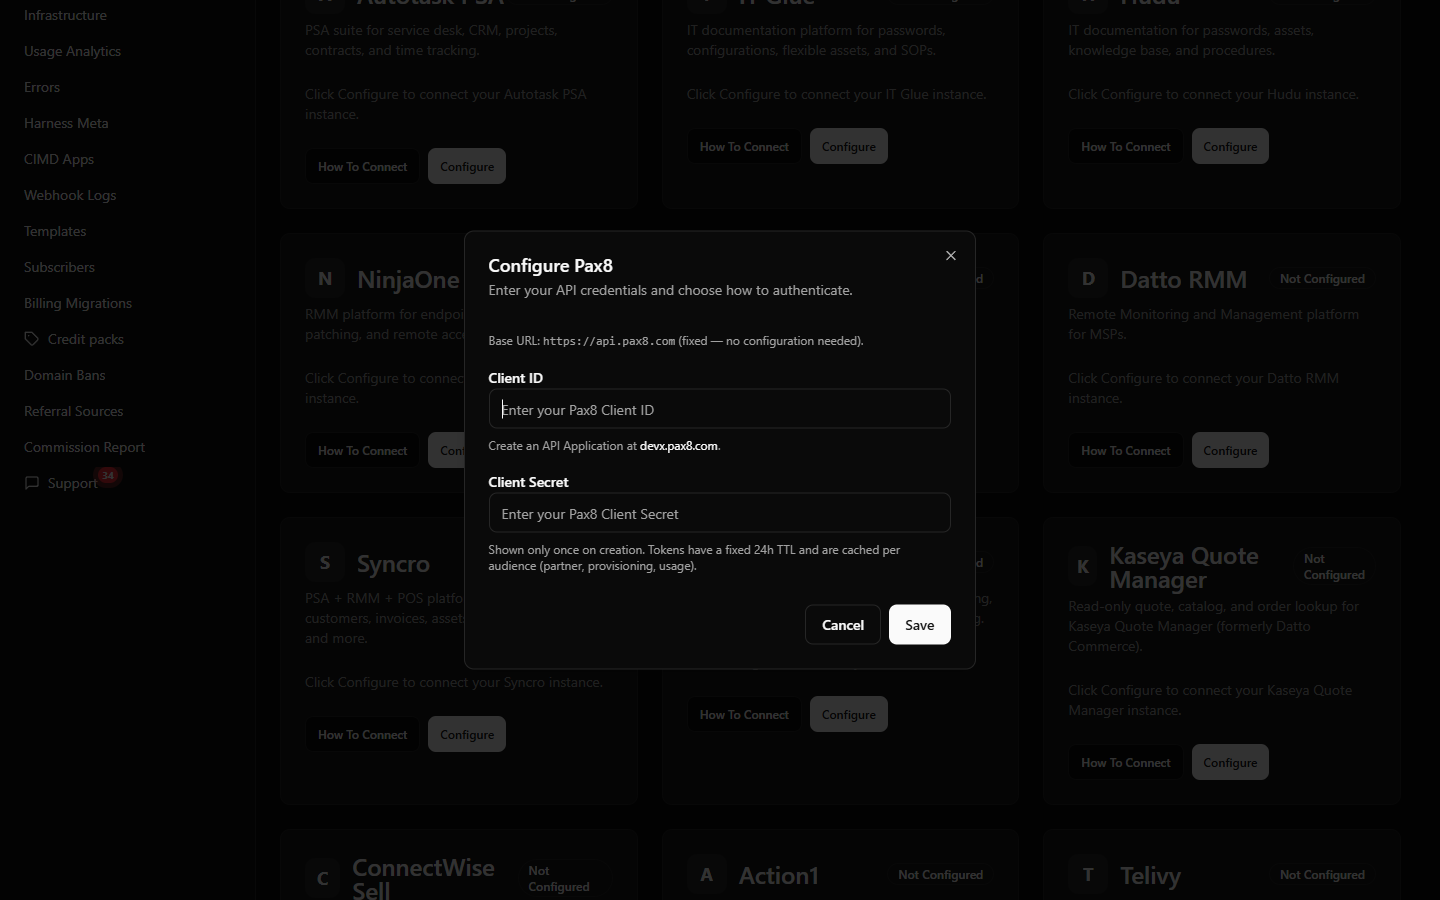
Task: Click the Credit packs tag icon
Action: (32, 339)
